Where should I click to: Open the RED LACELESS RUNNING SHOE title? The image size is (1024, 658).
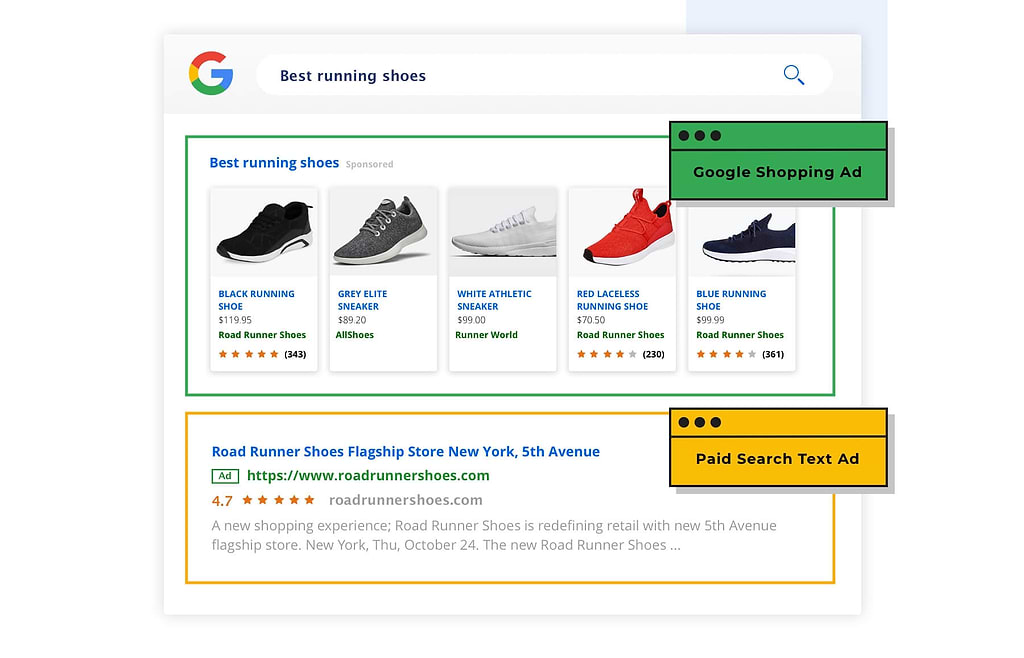click(x=613, y=300)
